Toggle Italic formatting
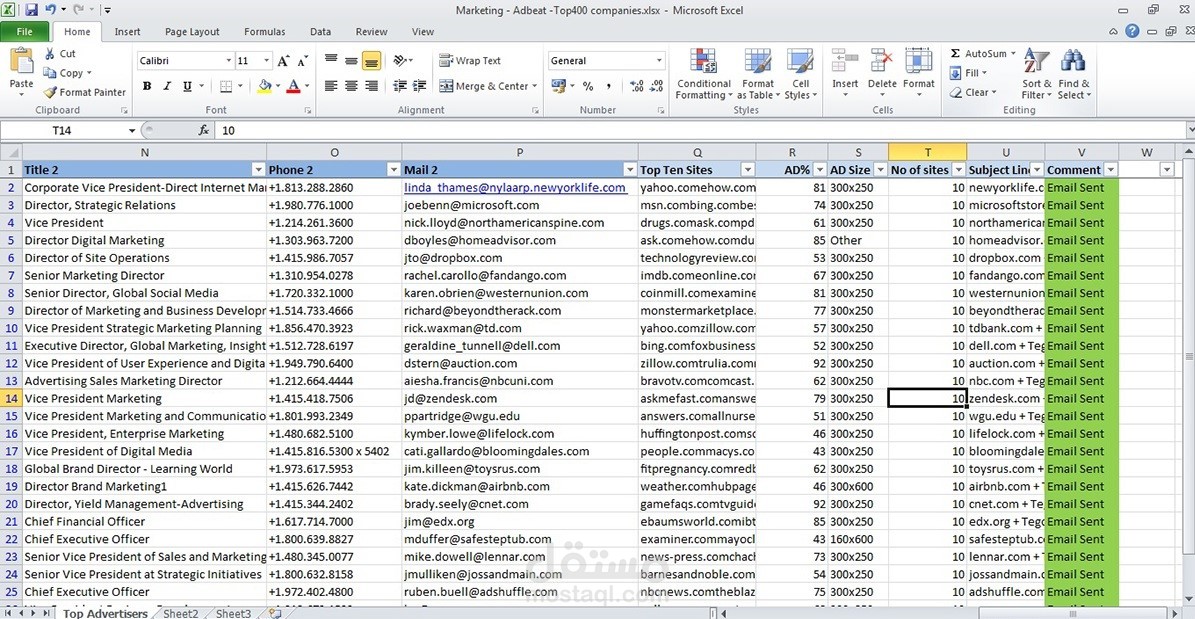1195x619 pixels. click(167, 86)
